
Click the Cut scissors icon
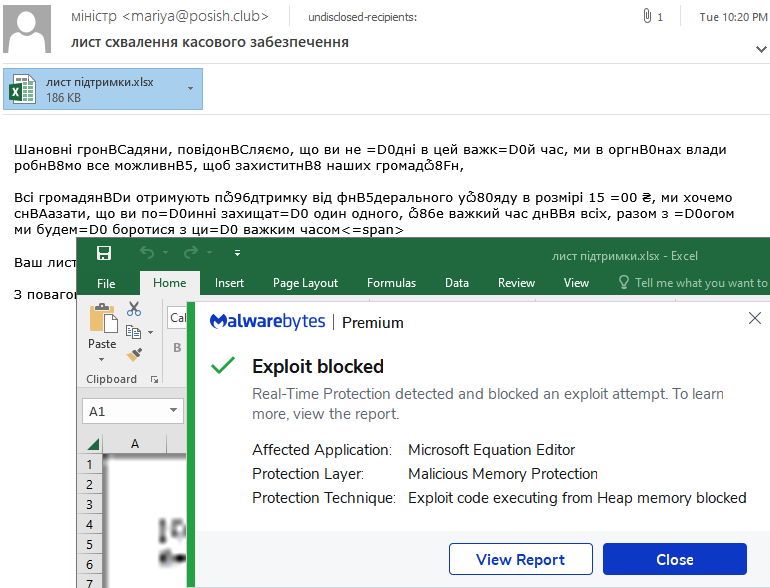click(x=134, y=310)
